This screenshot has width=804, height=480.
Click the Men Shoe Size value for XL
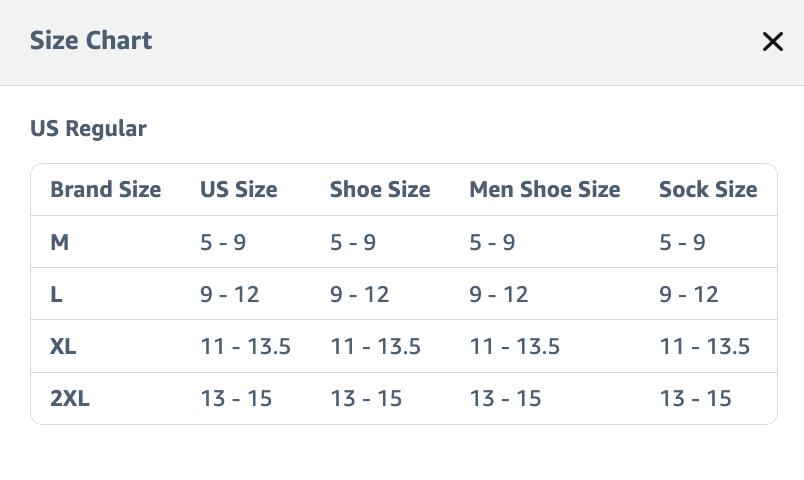pyautogui.click(x=514, y=346)
